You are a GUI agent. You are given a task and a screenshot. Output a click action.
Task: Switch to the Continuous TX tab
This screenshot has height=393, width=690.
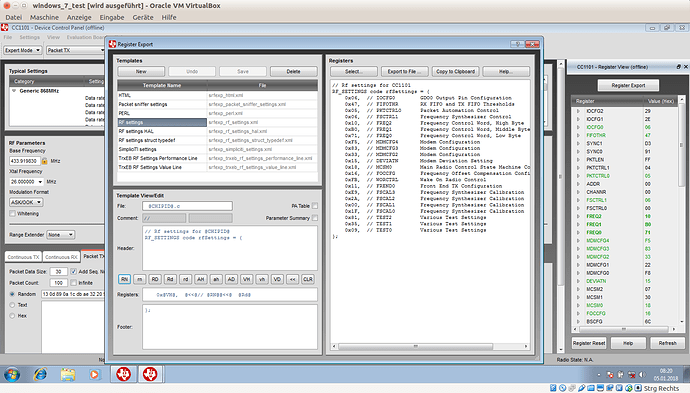[x=23, y=257]
